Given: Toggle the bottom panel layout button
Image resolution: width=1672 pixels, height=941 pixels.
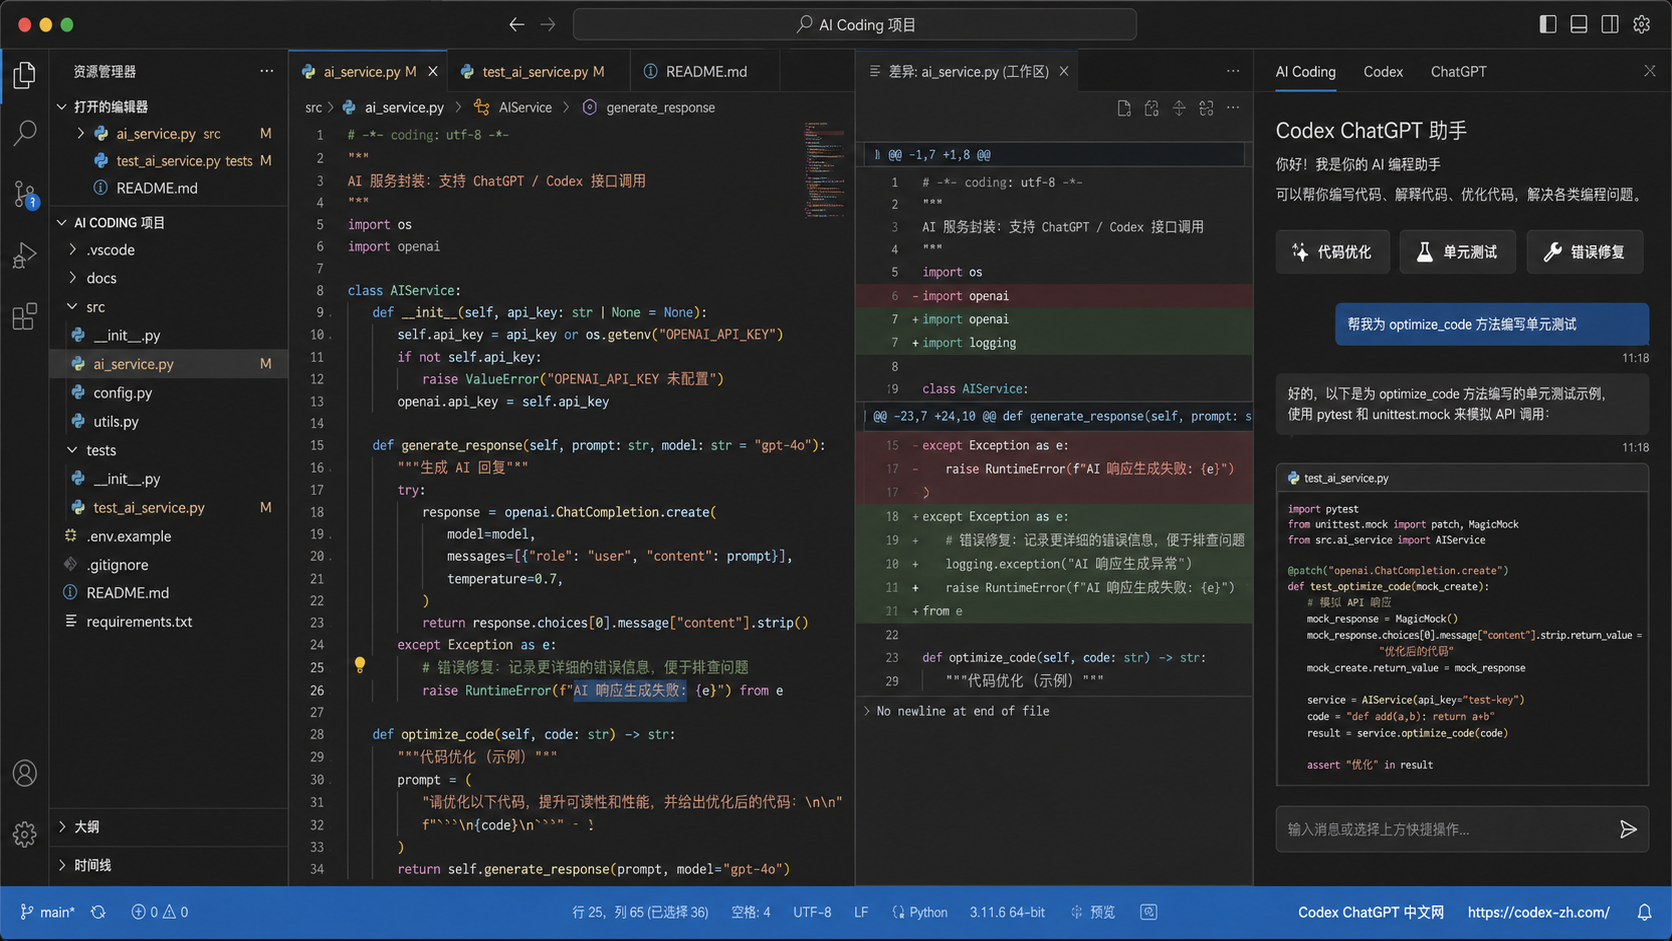Looking at the screenshot, I should tap(1579, 24).
